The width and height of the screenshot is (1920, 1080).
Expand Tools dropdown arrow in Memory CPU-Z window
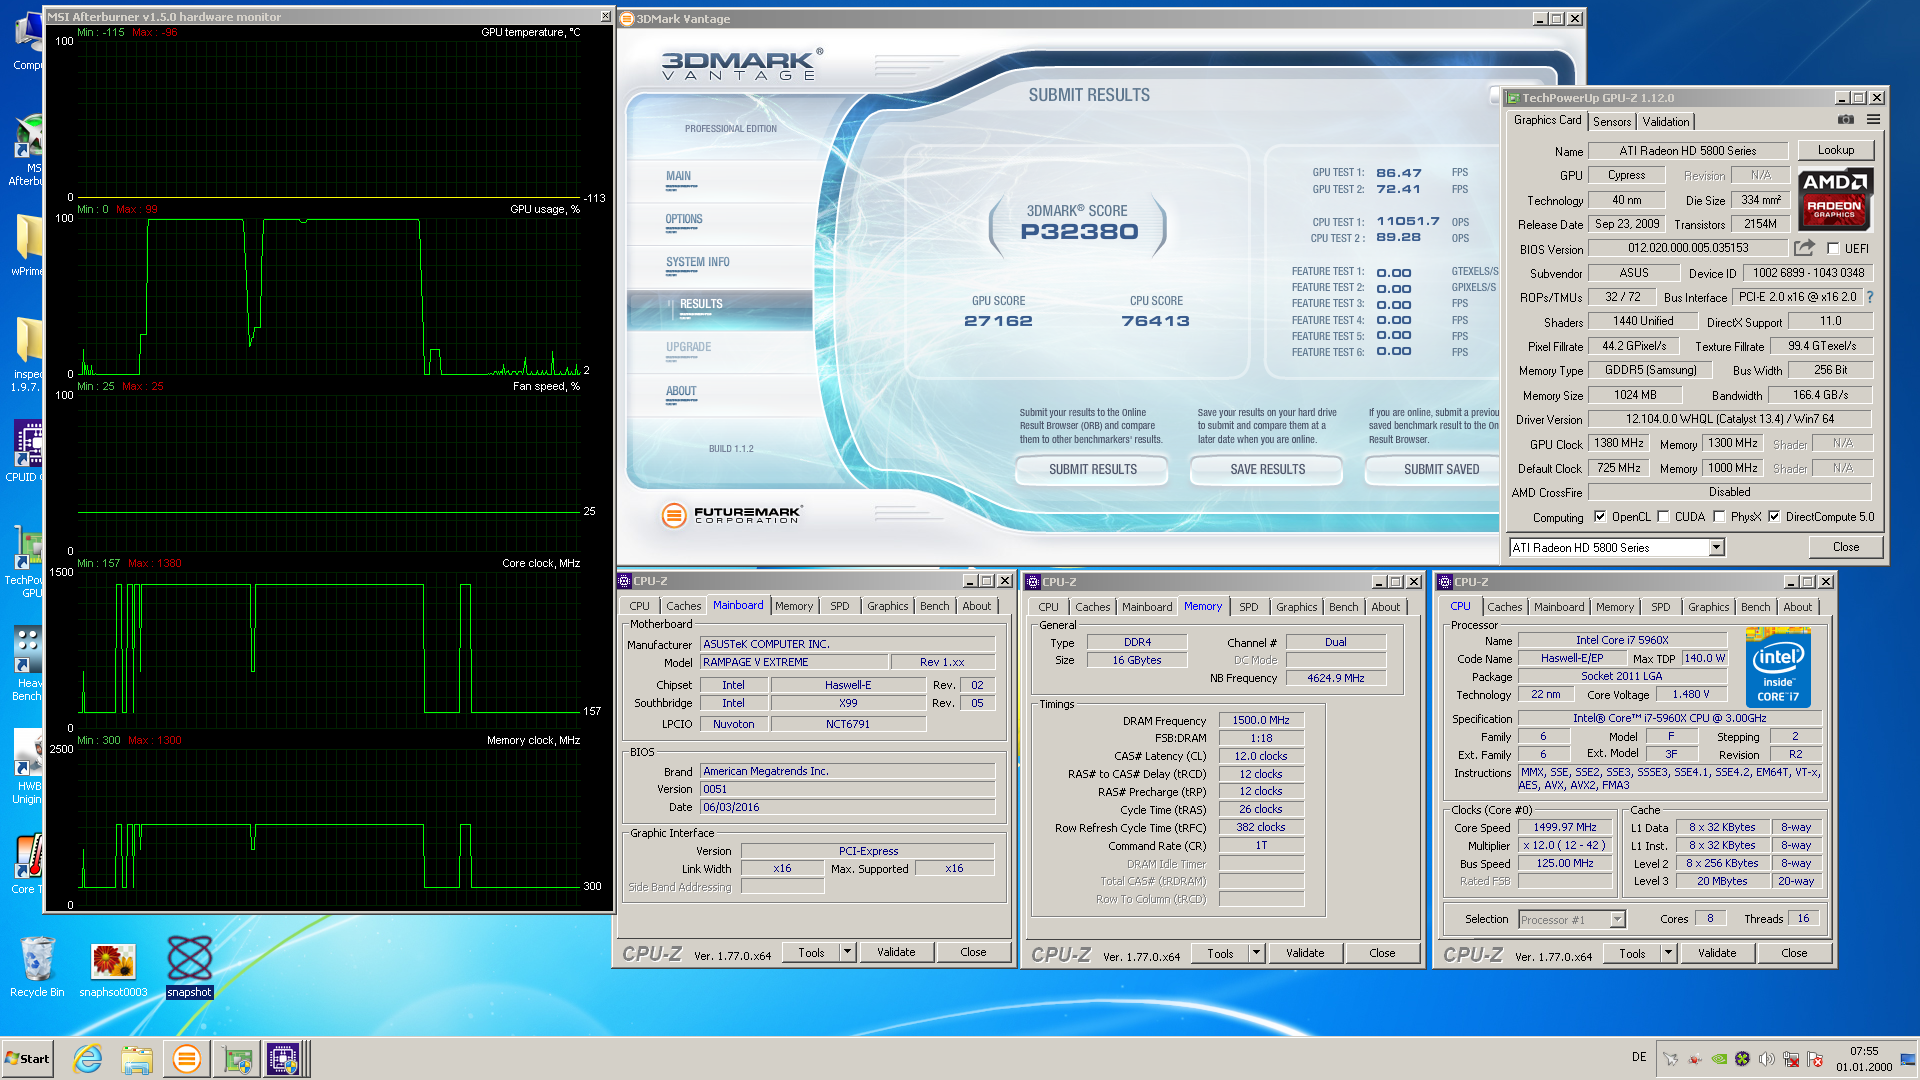(1256, 953)
